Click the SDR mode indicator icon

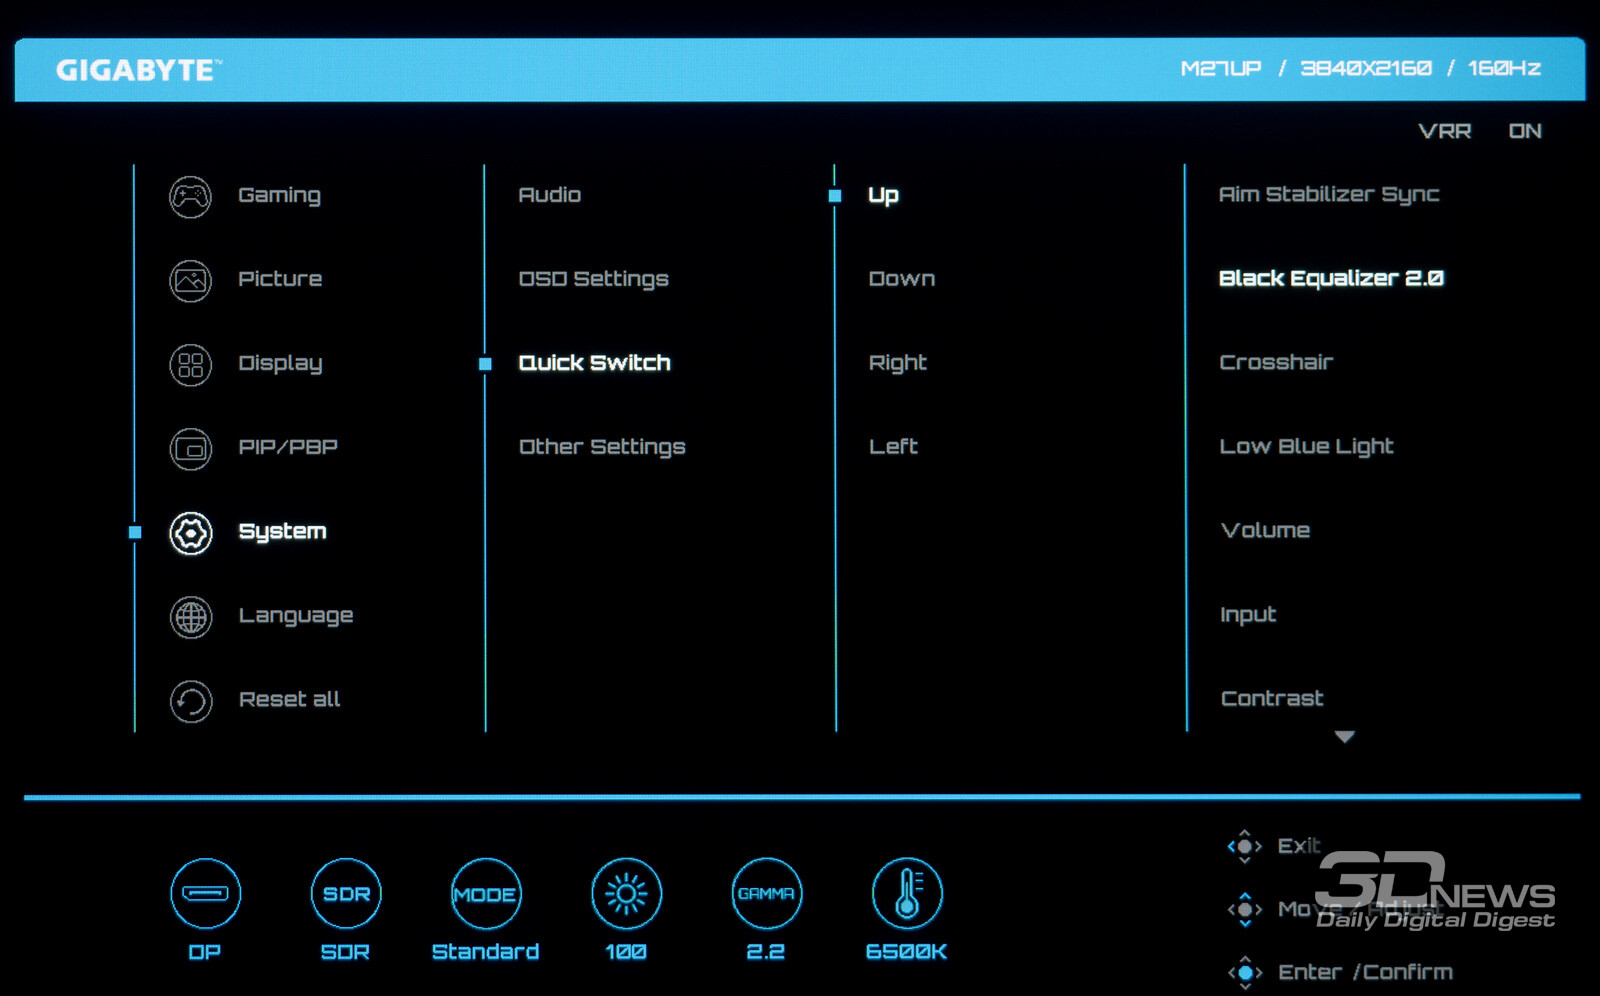pyautogui.click(x=346, y=893)
